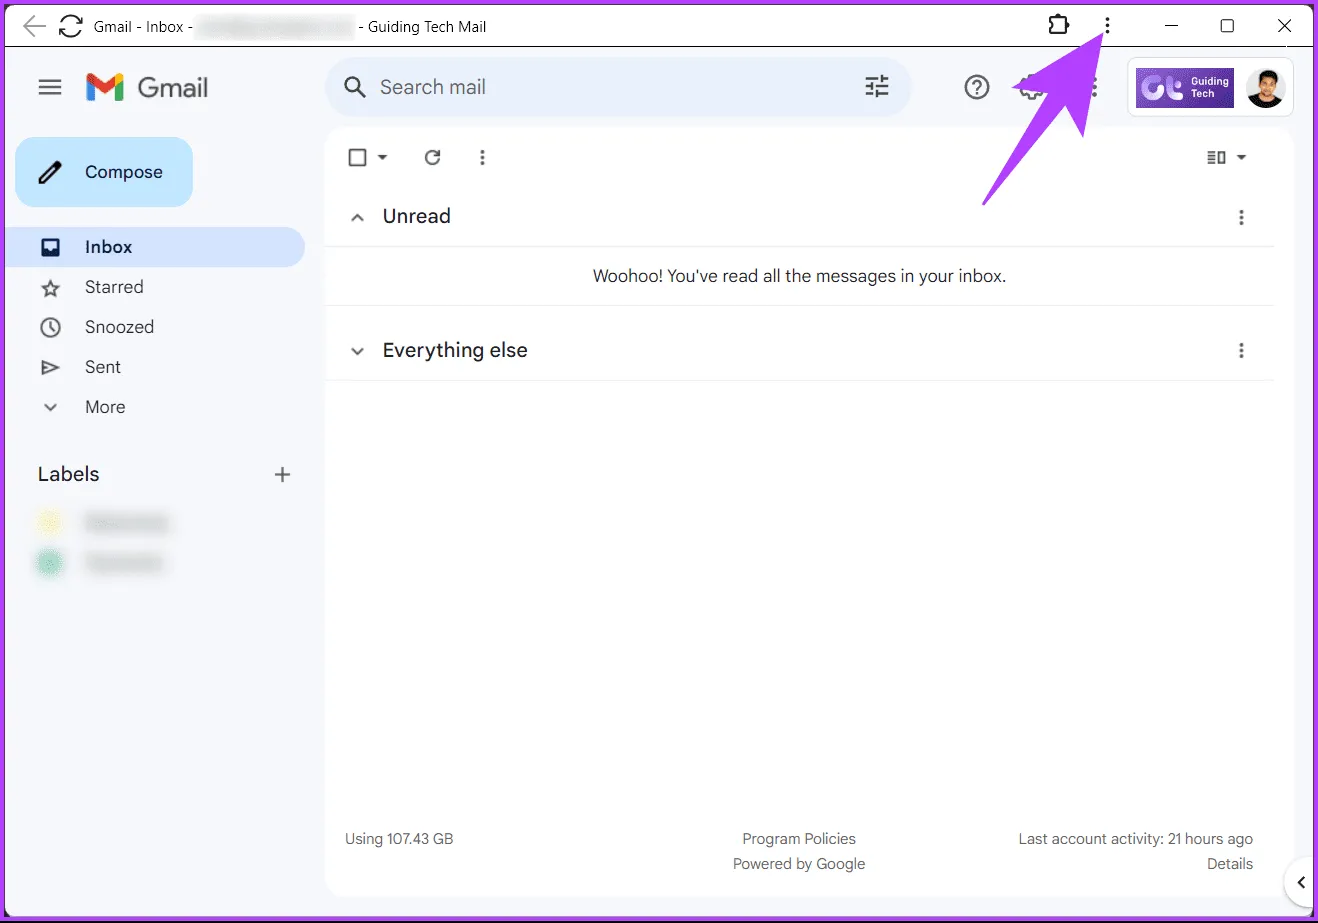The width and height of the screenshot is (1318, 923).
Task: Go to Starred messages
Action: 113,287
